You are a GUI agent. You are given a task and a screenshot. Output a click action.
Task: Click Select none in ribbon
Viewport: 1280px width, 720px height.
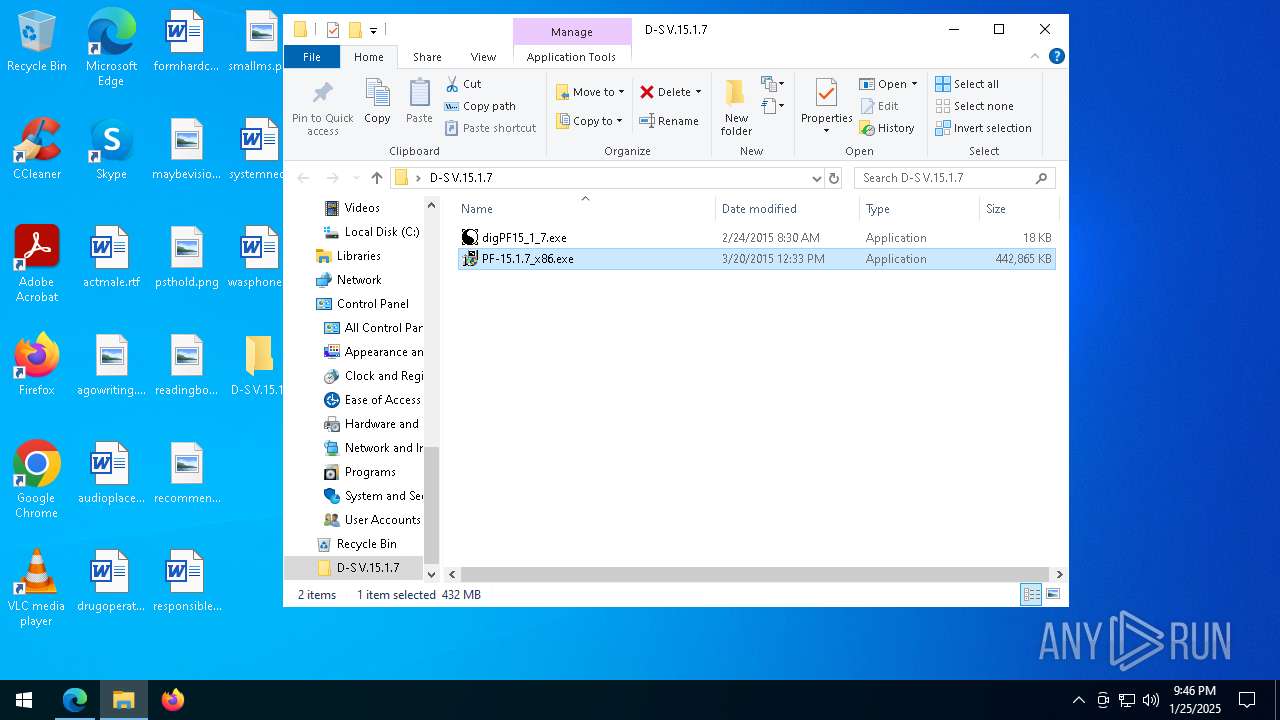[x=974, y=106]
